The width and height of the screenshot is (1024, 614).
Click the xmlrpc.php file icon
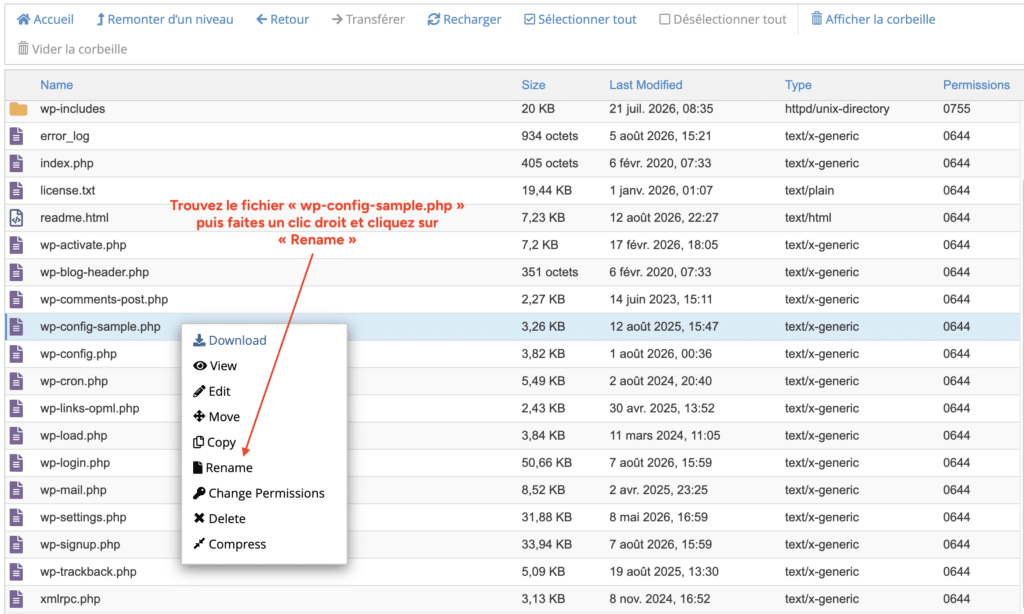coord(16,599)
